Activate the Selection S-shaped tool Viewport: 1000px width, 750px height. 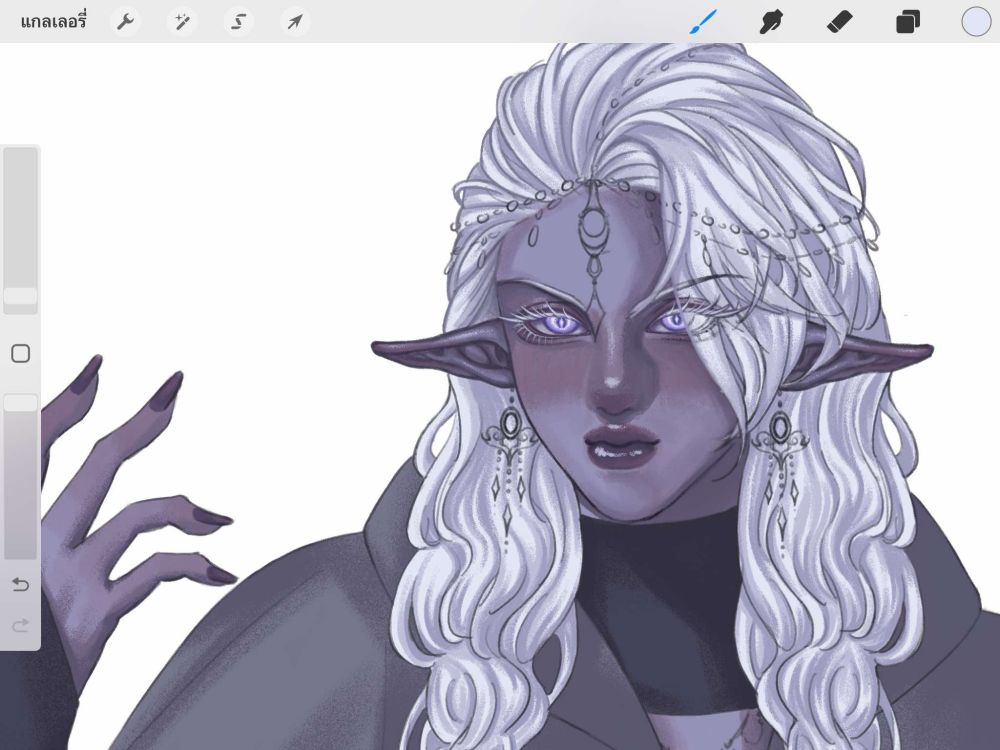tap(239, 22)
